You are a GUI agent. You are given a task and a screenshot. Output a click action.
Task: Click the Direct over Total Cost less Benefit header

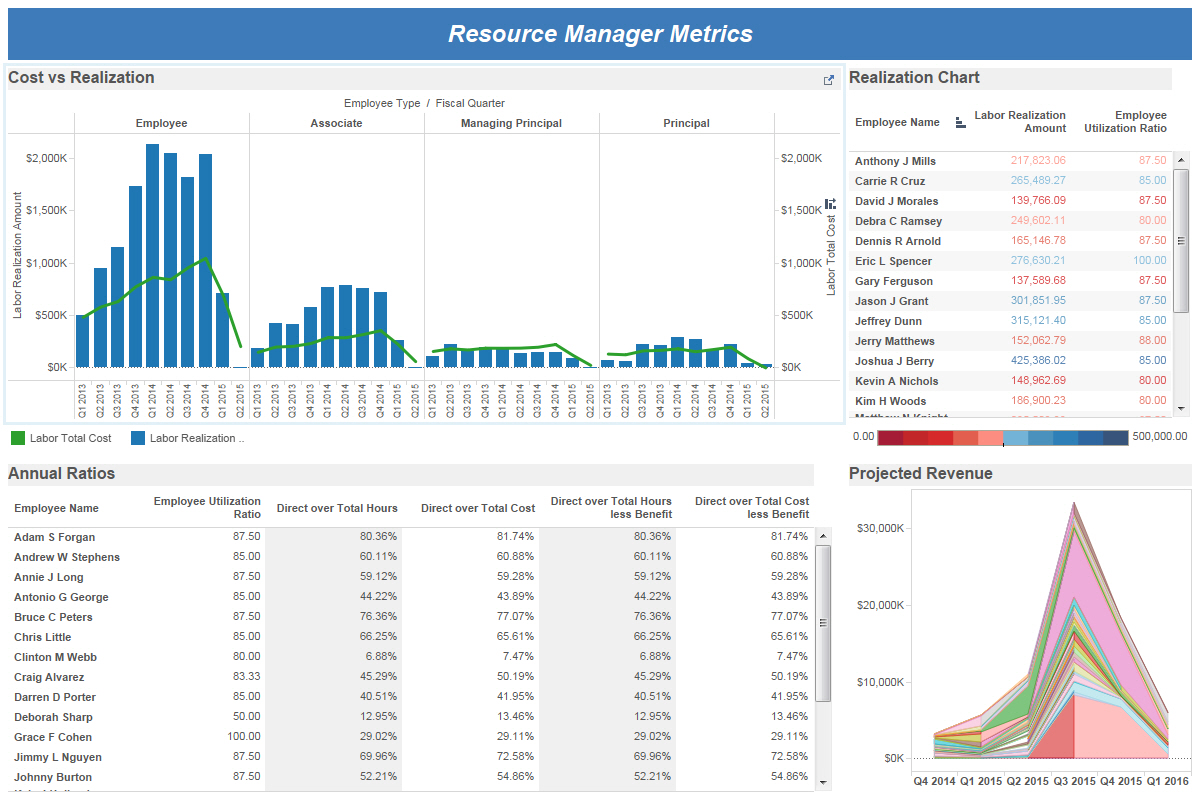(752, 508)
